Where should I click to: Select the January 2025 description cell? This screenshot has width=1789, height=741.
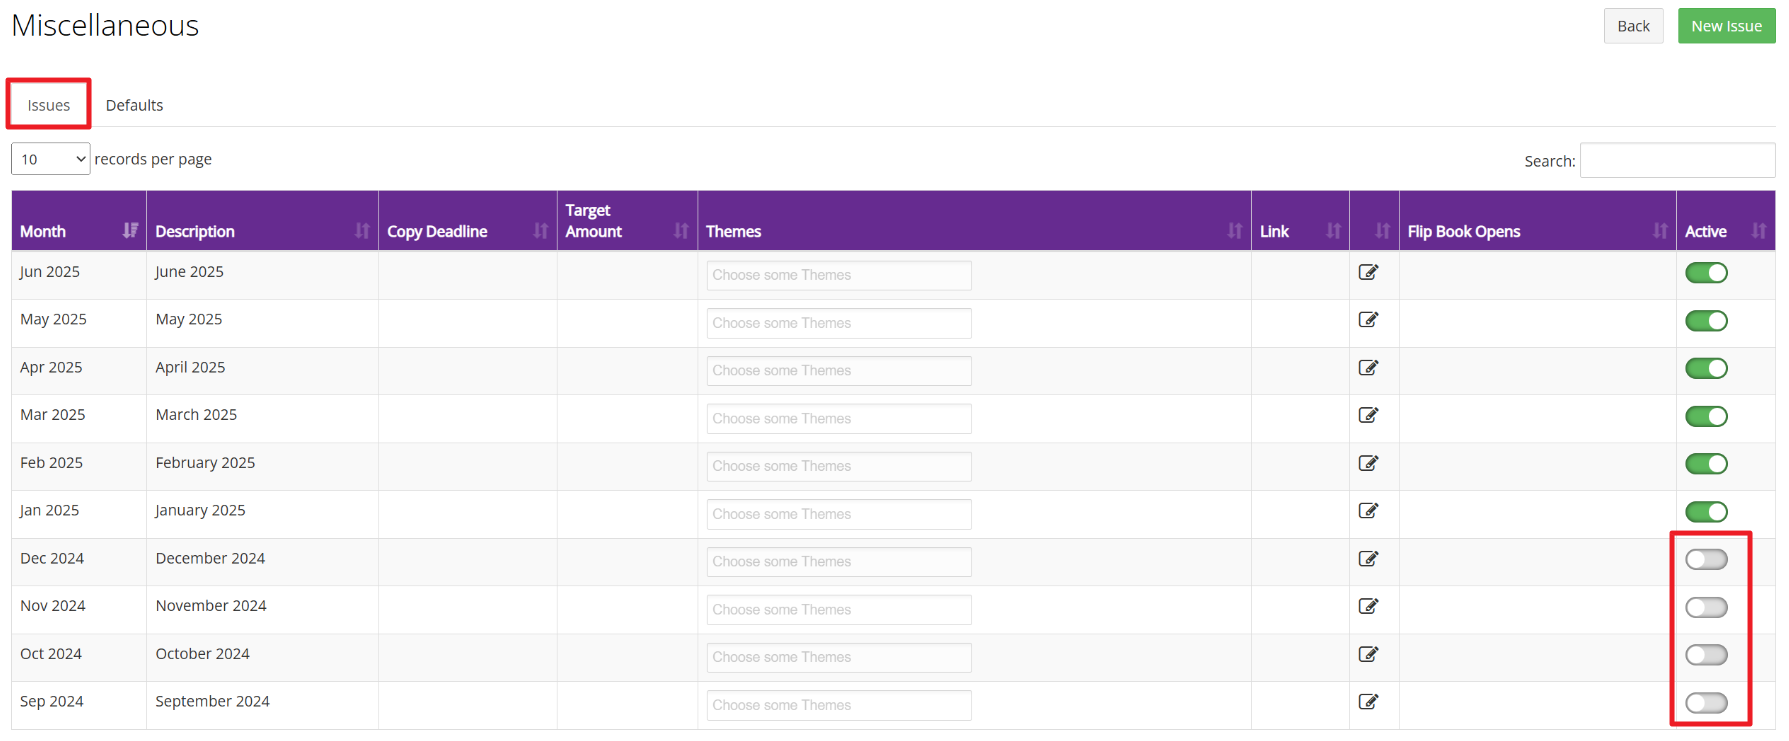(262, 514)
